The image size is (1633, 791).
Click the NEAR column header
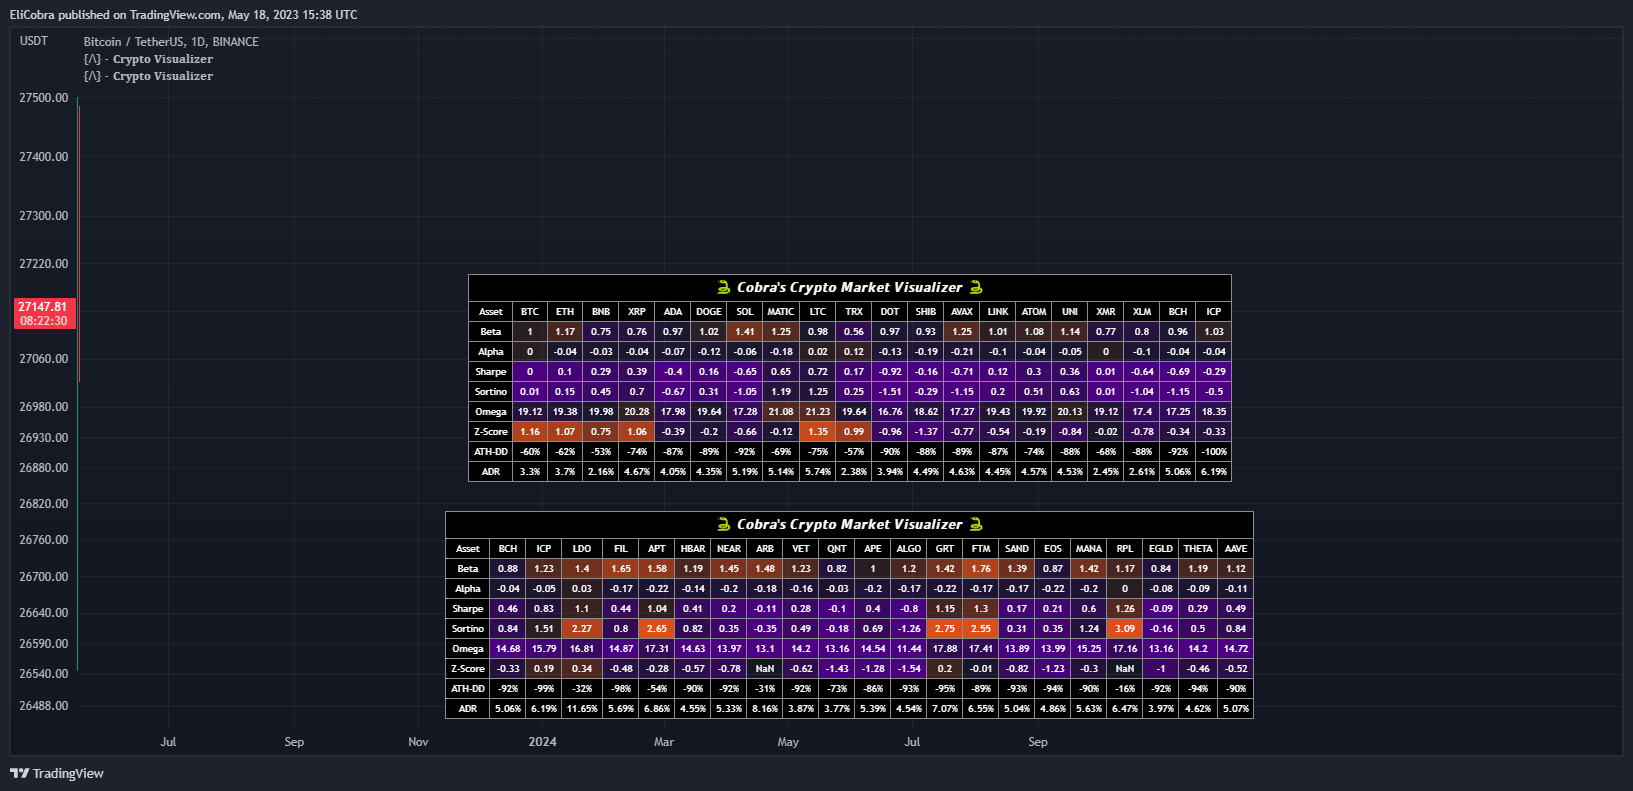click(729, 549)
